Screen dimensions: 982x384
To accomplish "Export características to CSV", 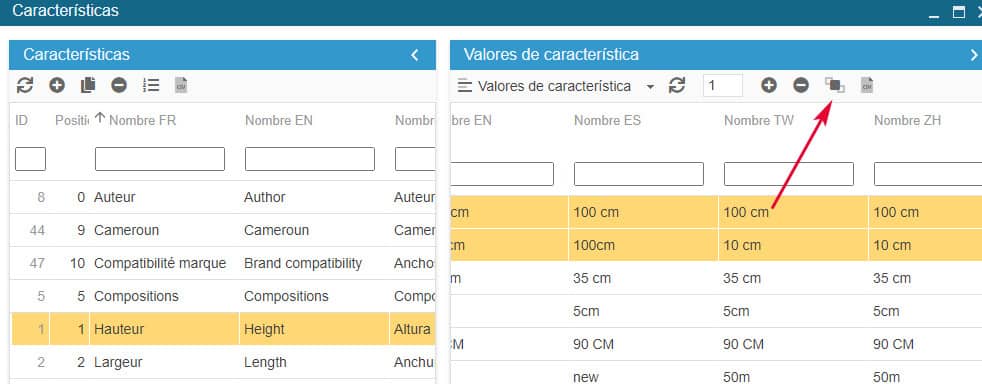I will (x=181, y=85).
